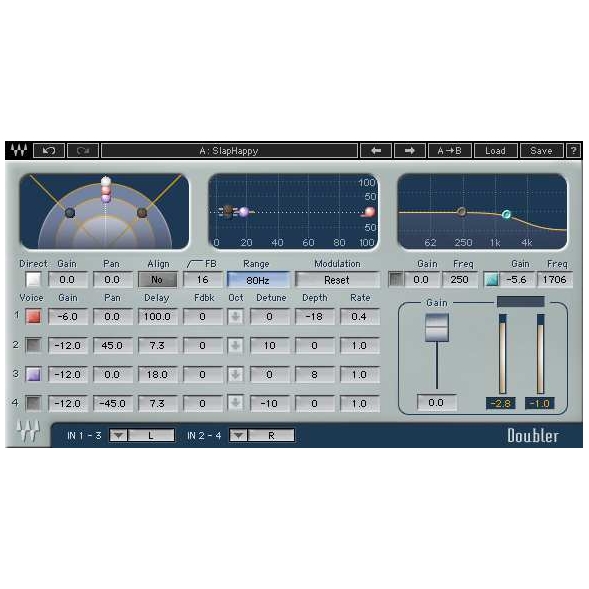Click the Save button
The image size is (589, 589).
(x=541, y=151)
